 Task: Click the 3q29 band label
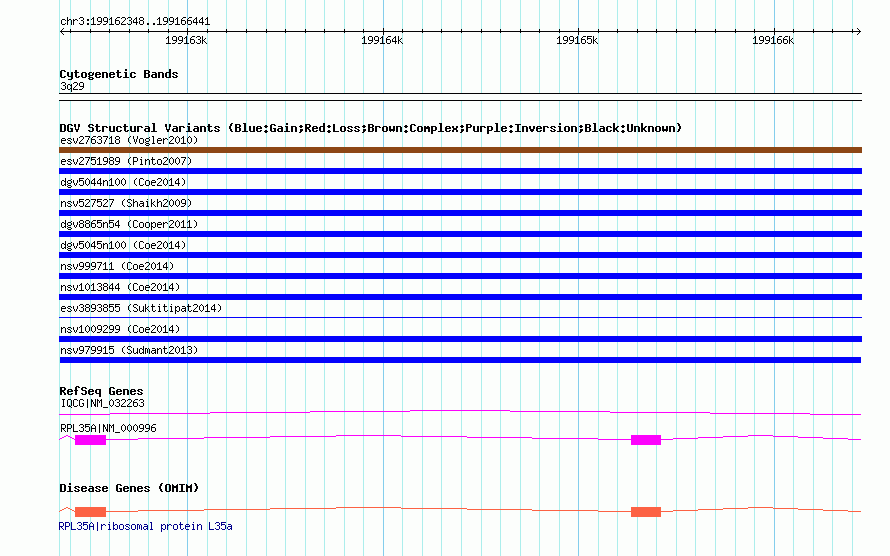pyautogui.click(x=72, y=86)
